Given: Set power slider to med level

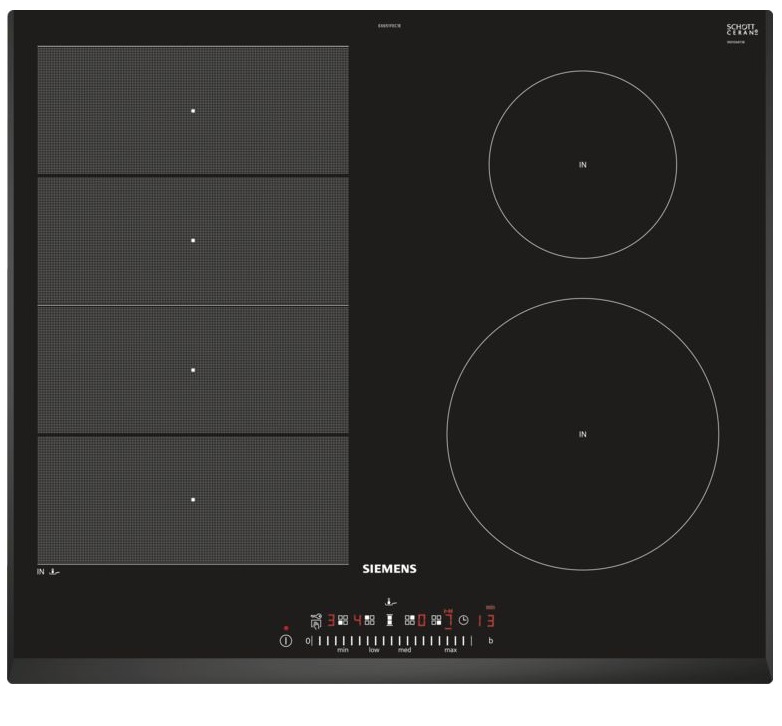Looking at the screenshot, I should [x=405, y=641].
